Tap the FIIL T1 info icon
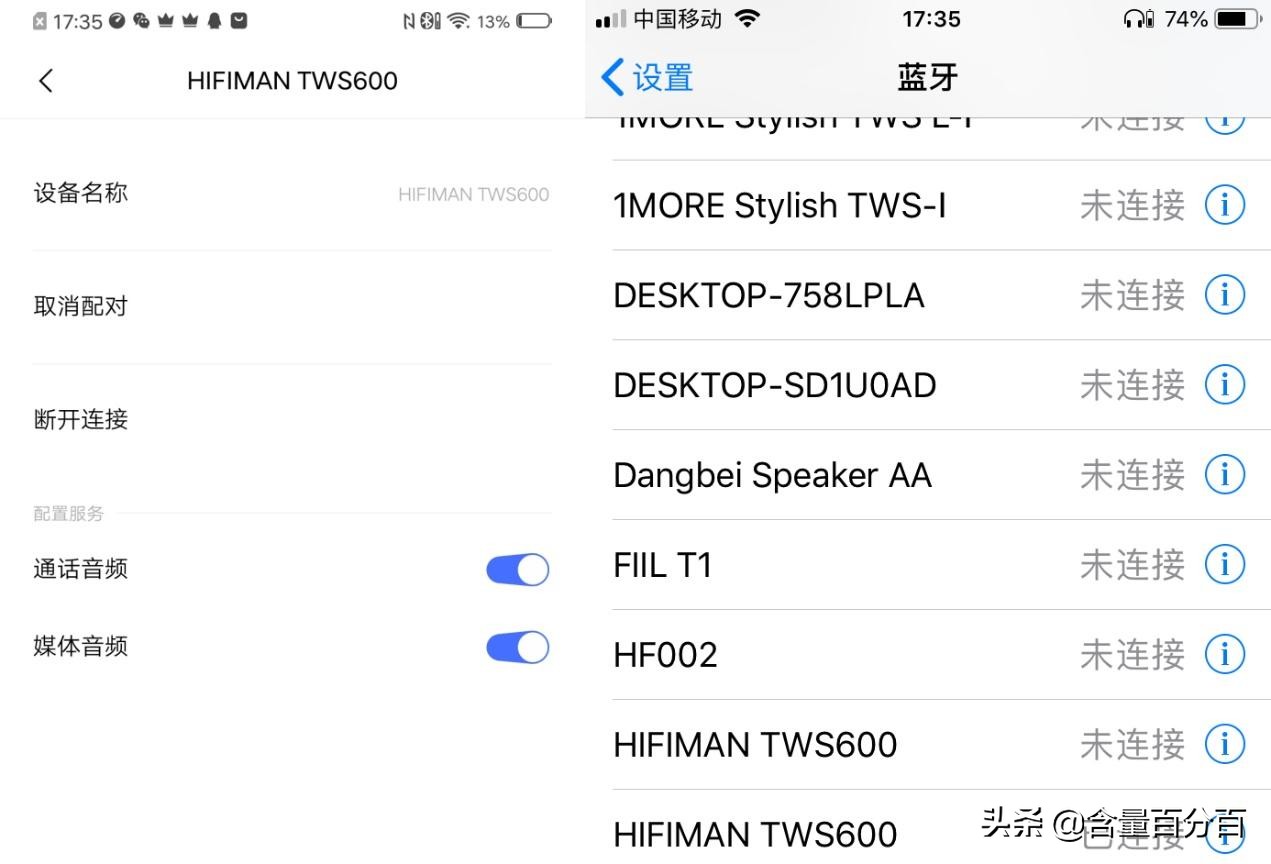The width and height of the screenshot is (1271, 864). [x=1224, y=564]
